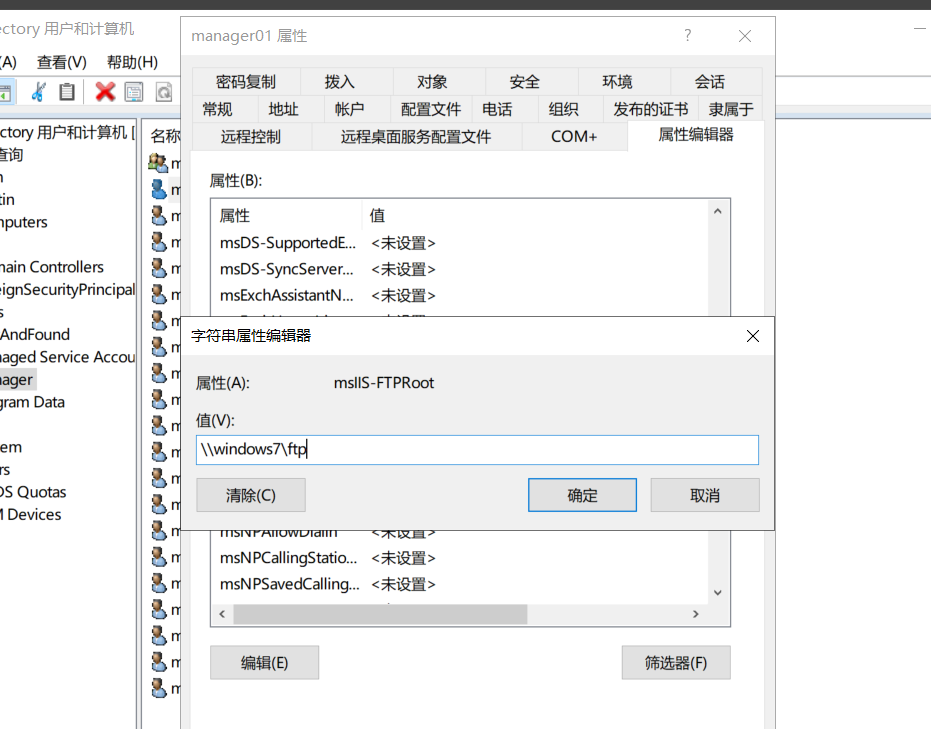Click left arrow of horizontal scrollbar
Screen dimensions: 931x729
[x=221, y=614]
